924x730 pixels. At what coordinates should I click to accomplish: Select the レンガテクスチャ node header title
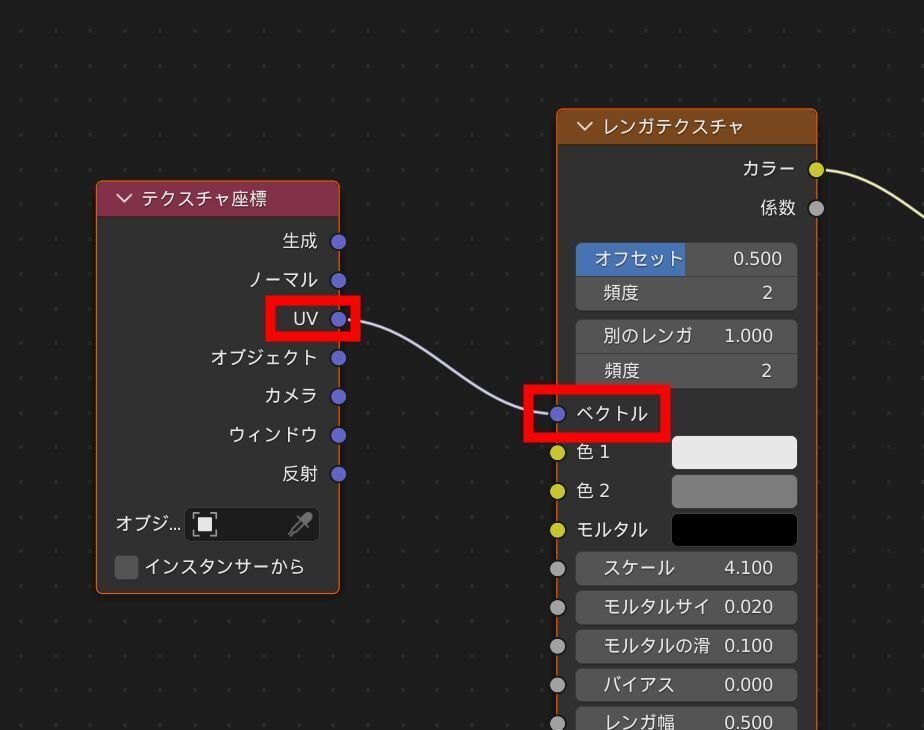[x=672, y=127]
